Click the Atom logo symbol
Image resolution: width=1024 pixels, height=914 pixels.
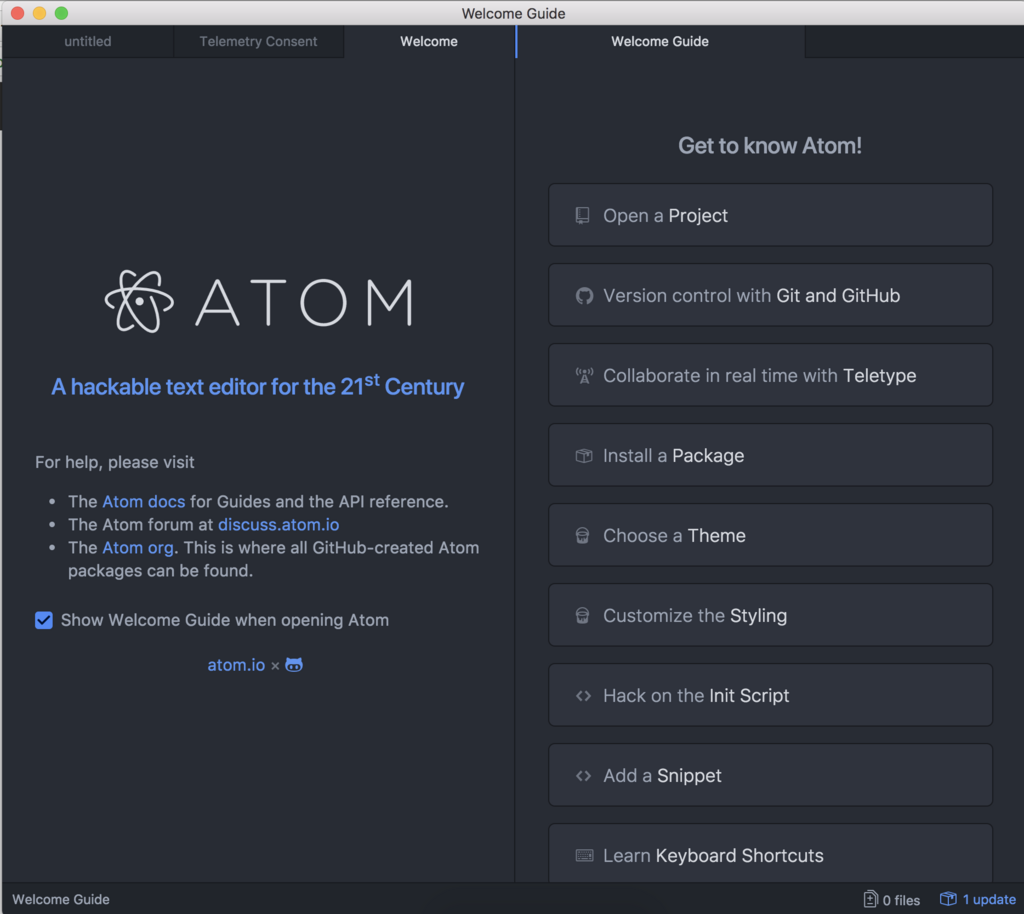click(139, 302)
